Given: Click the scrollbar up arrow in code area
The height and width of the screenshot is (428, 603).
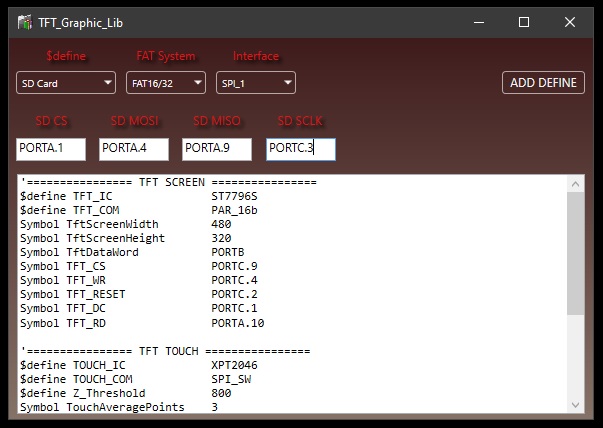Looking at the screenshot, I should [575, 183].
